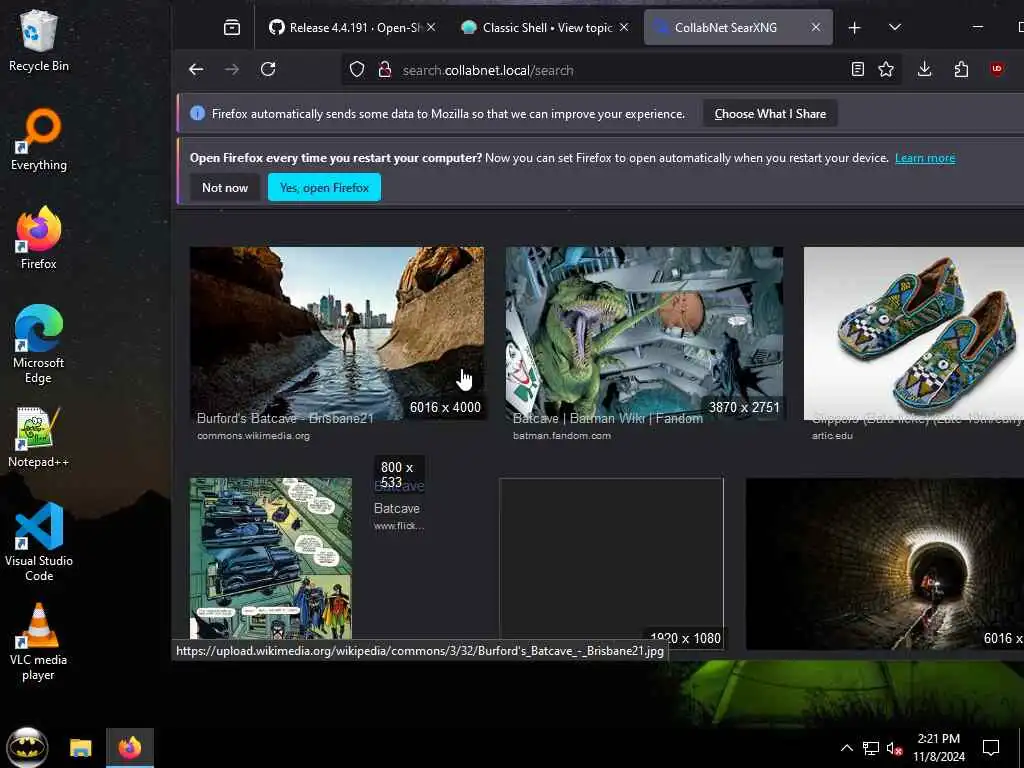Click the batman.fandom.com source text

click(562, 436)
